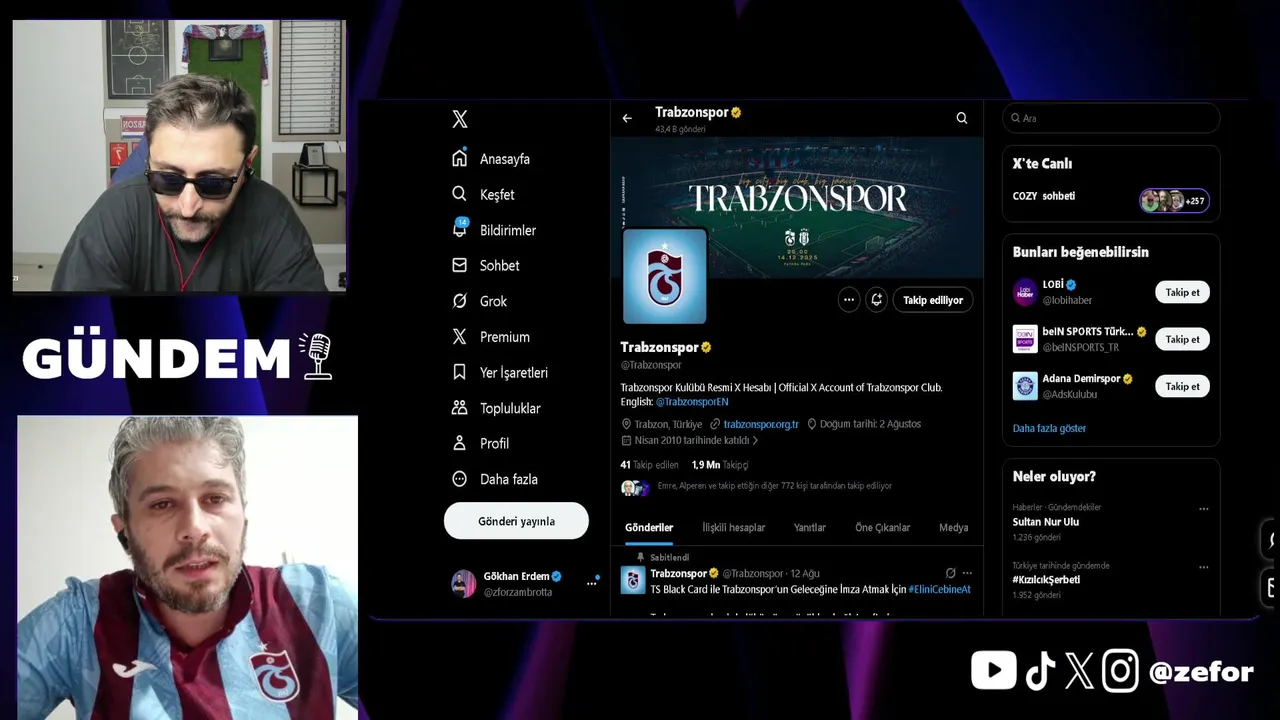Open Sultan Nur Ulu trend

(x=1046, y=522)
